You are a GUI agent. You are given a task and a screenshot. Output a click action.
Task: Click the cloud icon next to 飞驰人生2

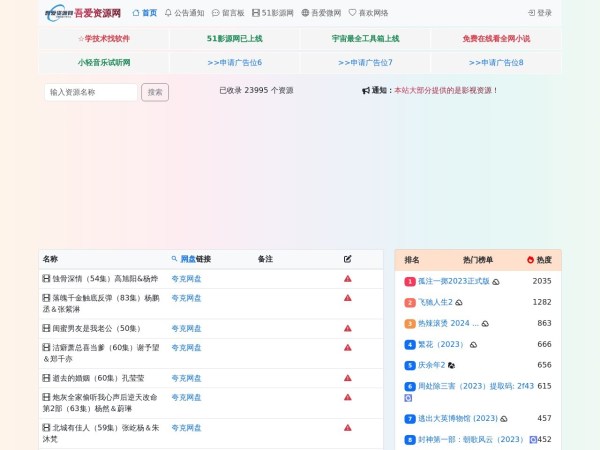(x=459, y=302)
